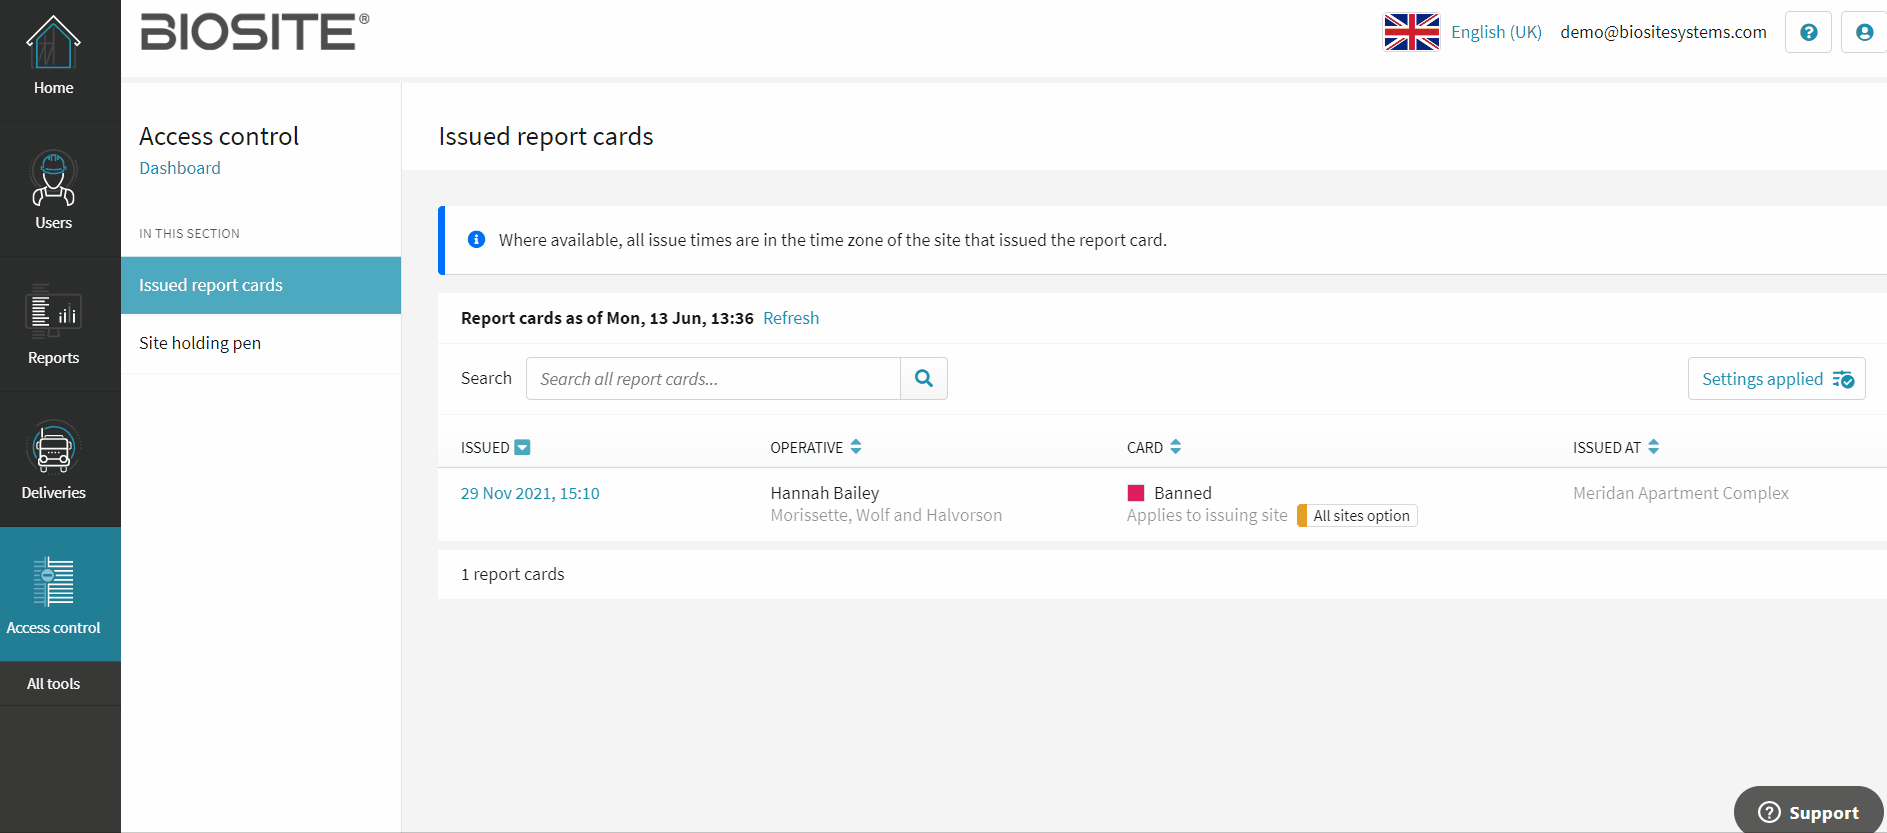
Task: Open the user account profile icon
Action: 1864,32
